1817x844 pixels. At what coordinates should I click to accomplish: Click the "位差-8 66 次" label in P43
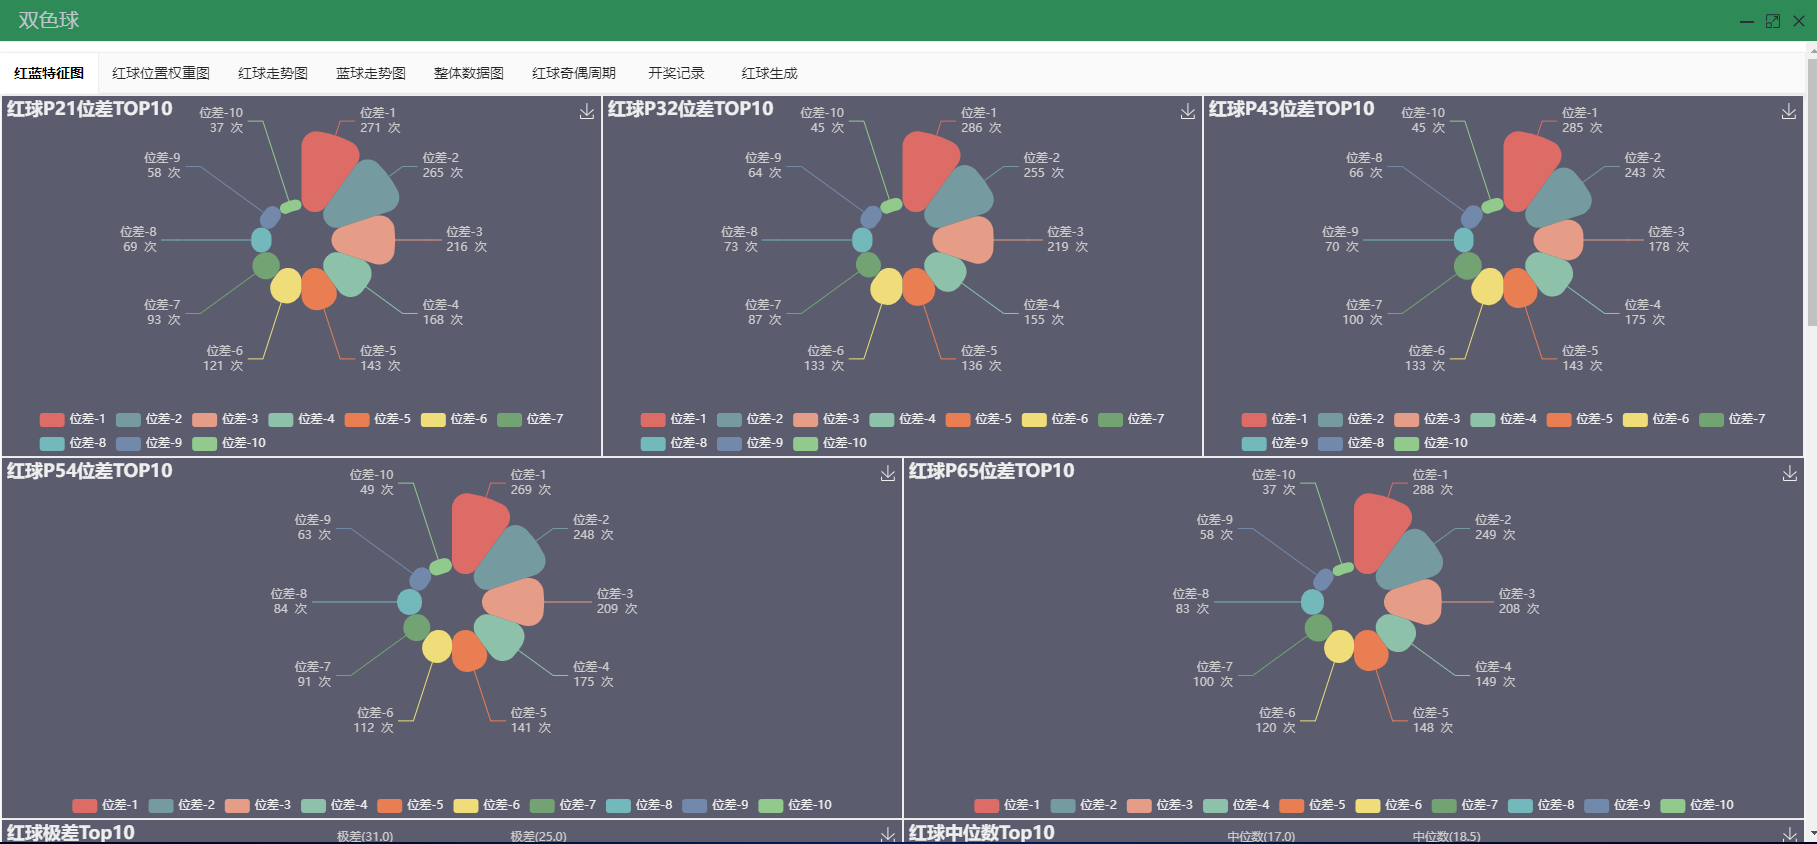click(1365, 165)
